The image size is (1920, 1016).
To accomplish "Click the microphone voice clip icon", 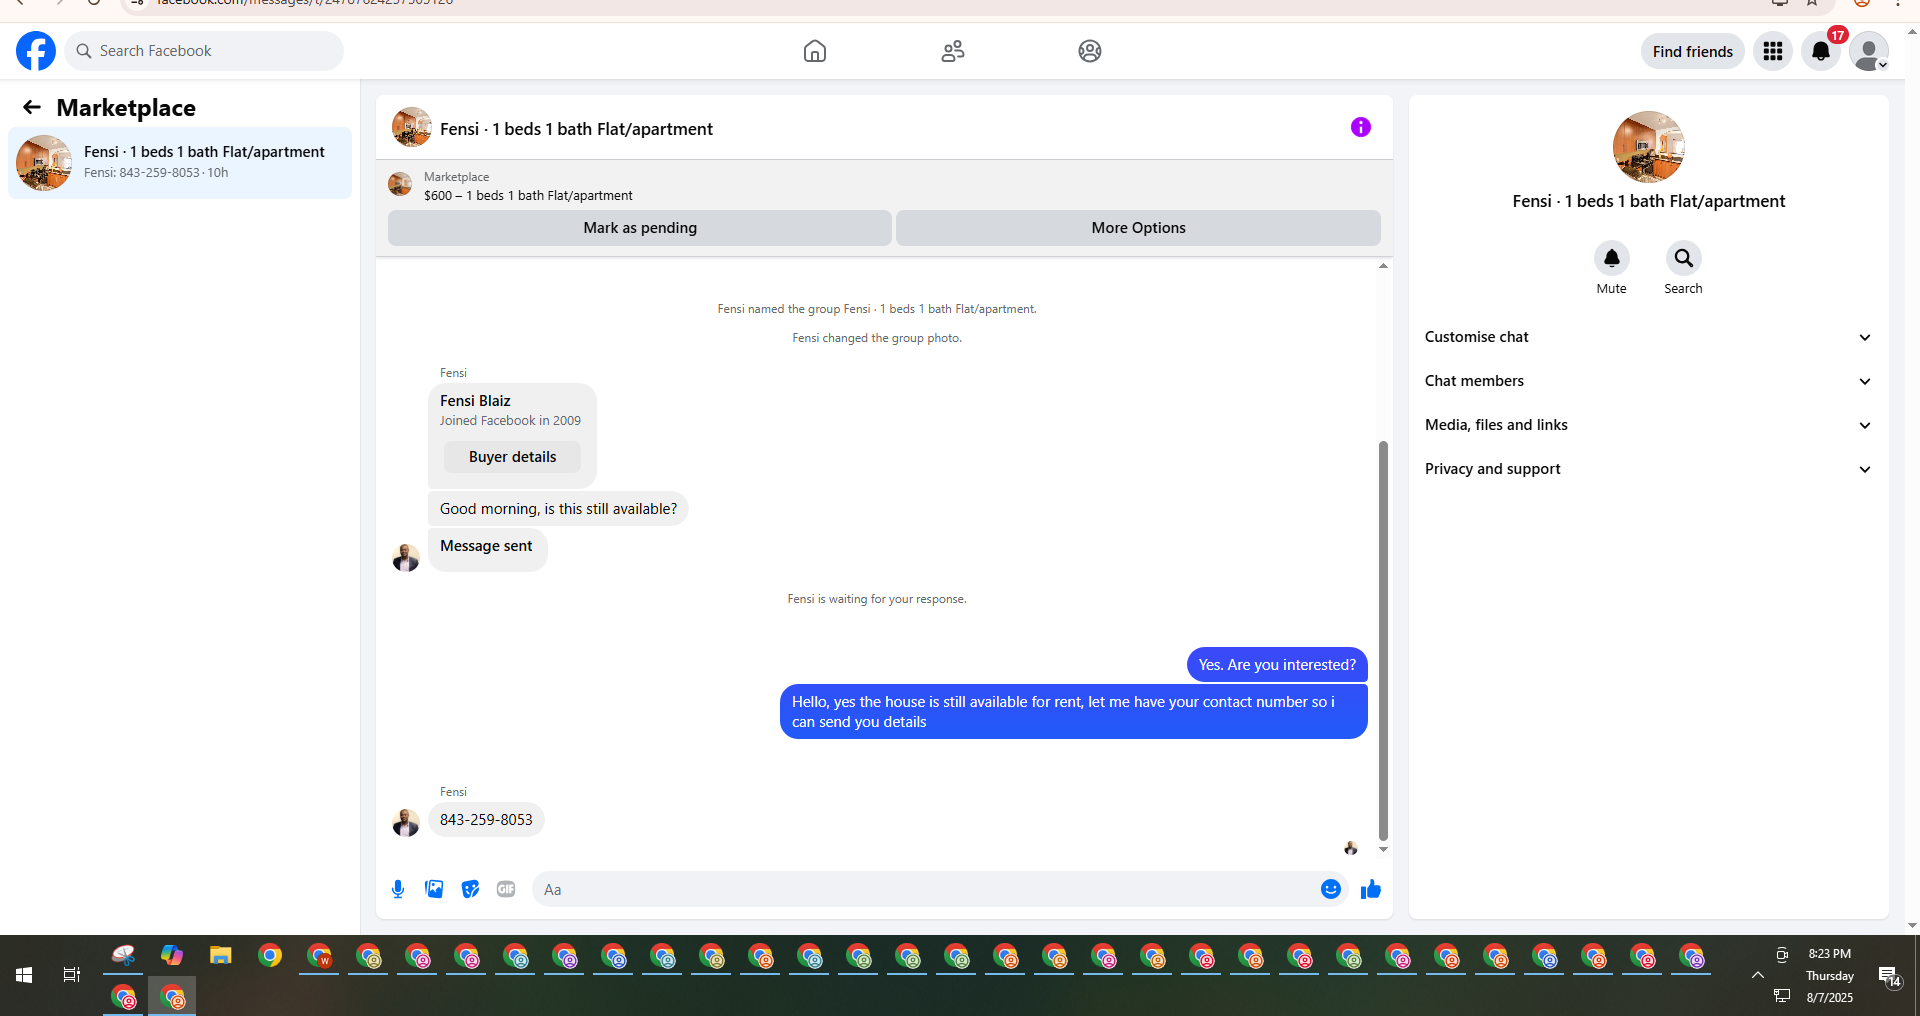I will (398, 889).
